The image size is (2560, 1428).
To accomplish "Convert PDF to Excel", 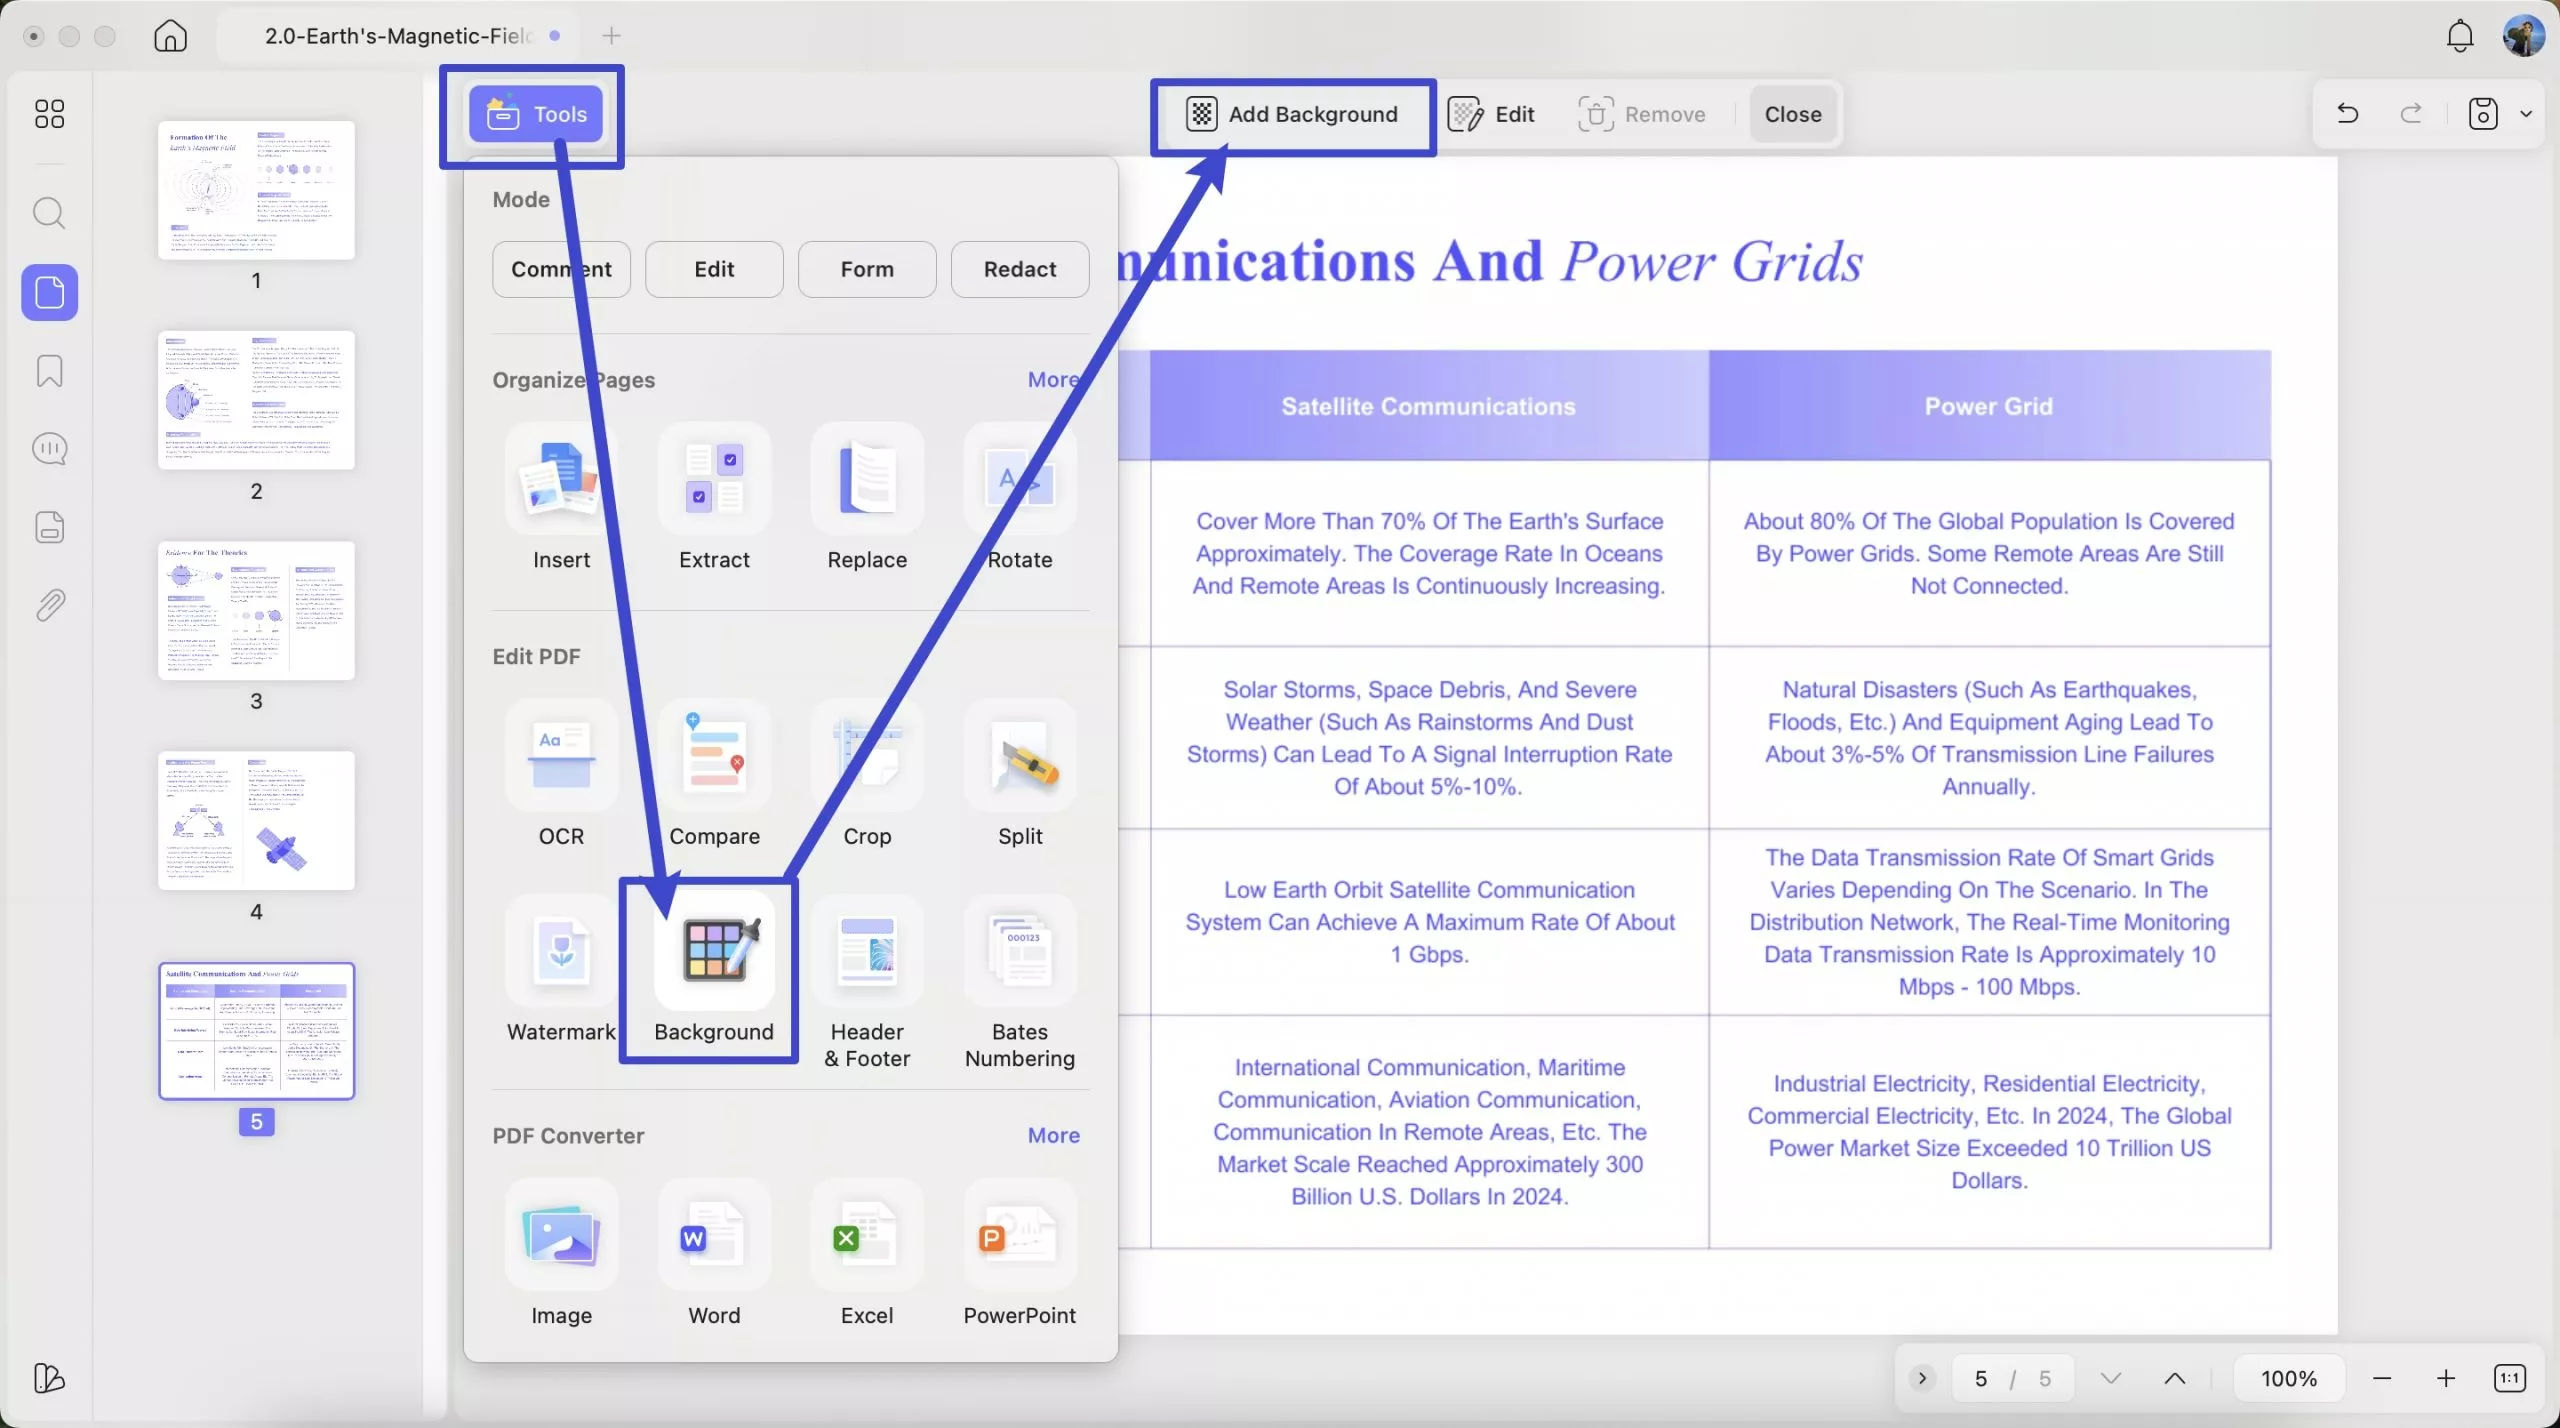I will [867, 1254].
